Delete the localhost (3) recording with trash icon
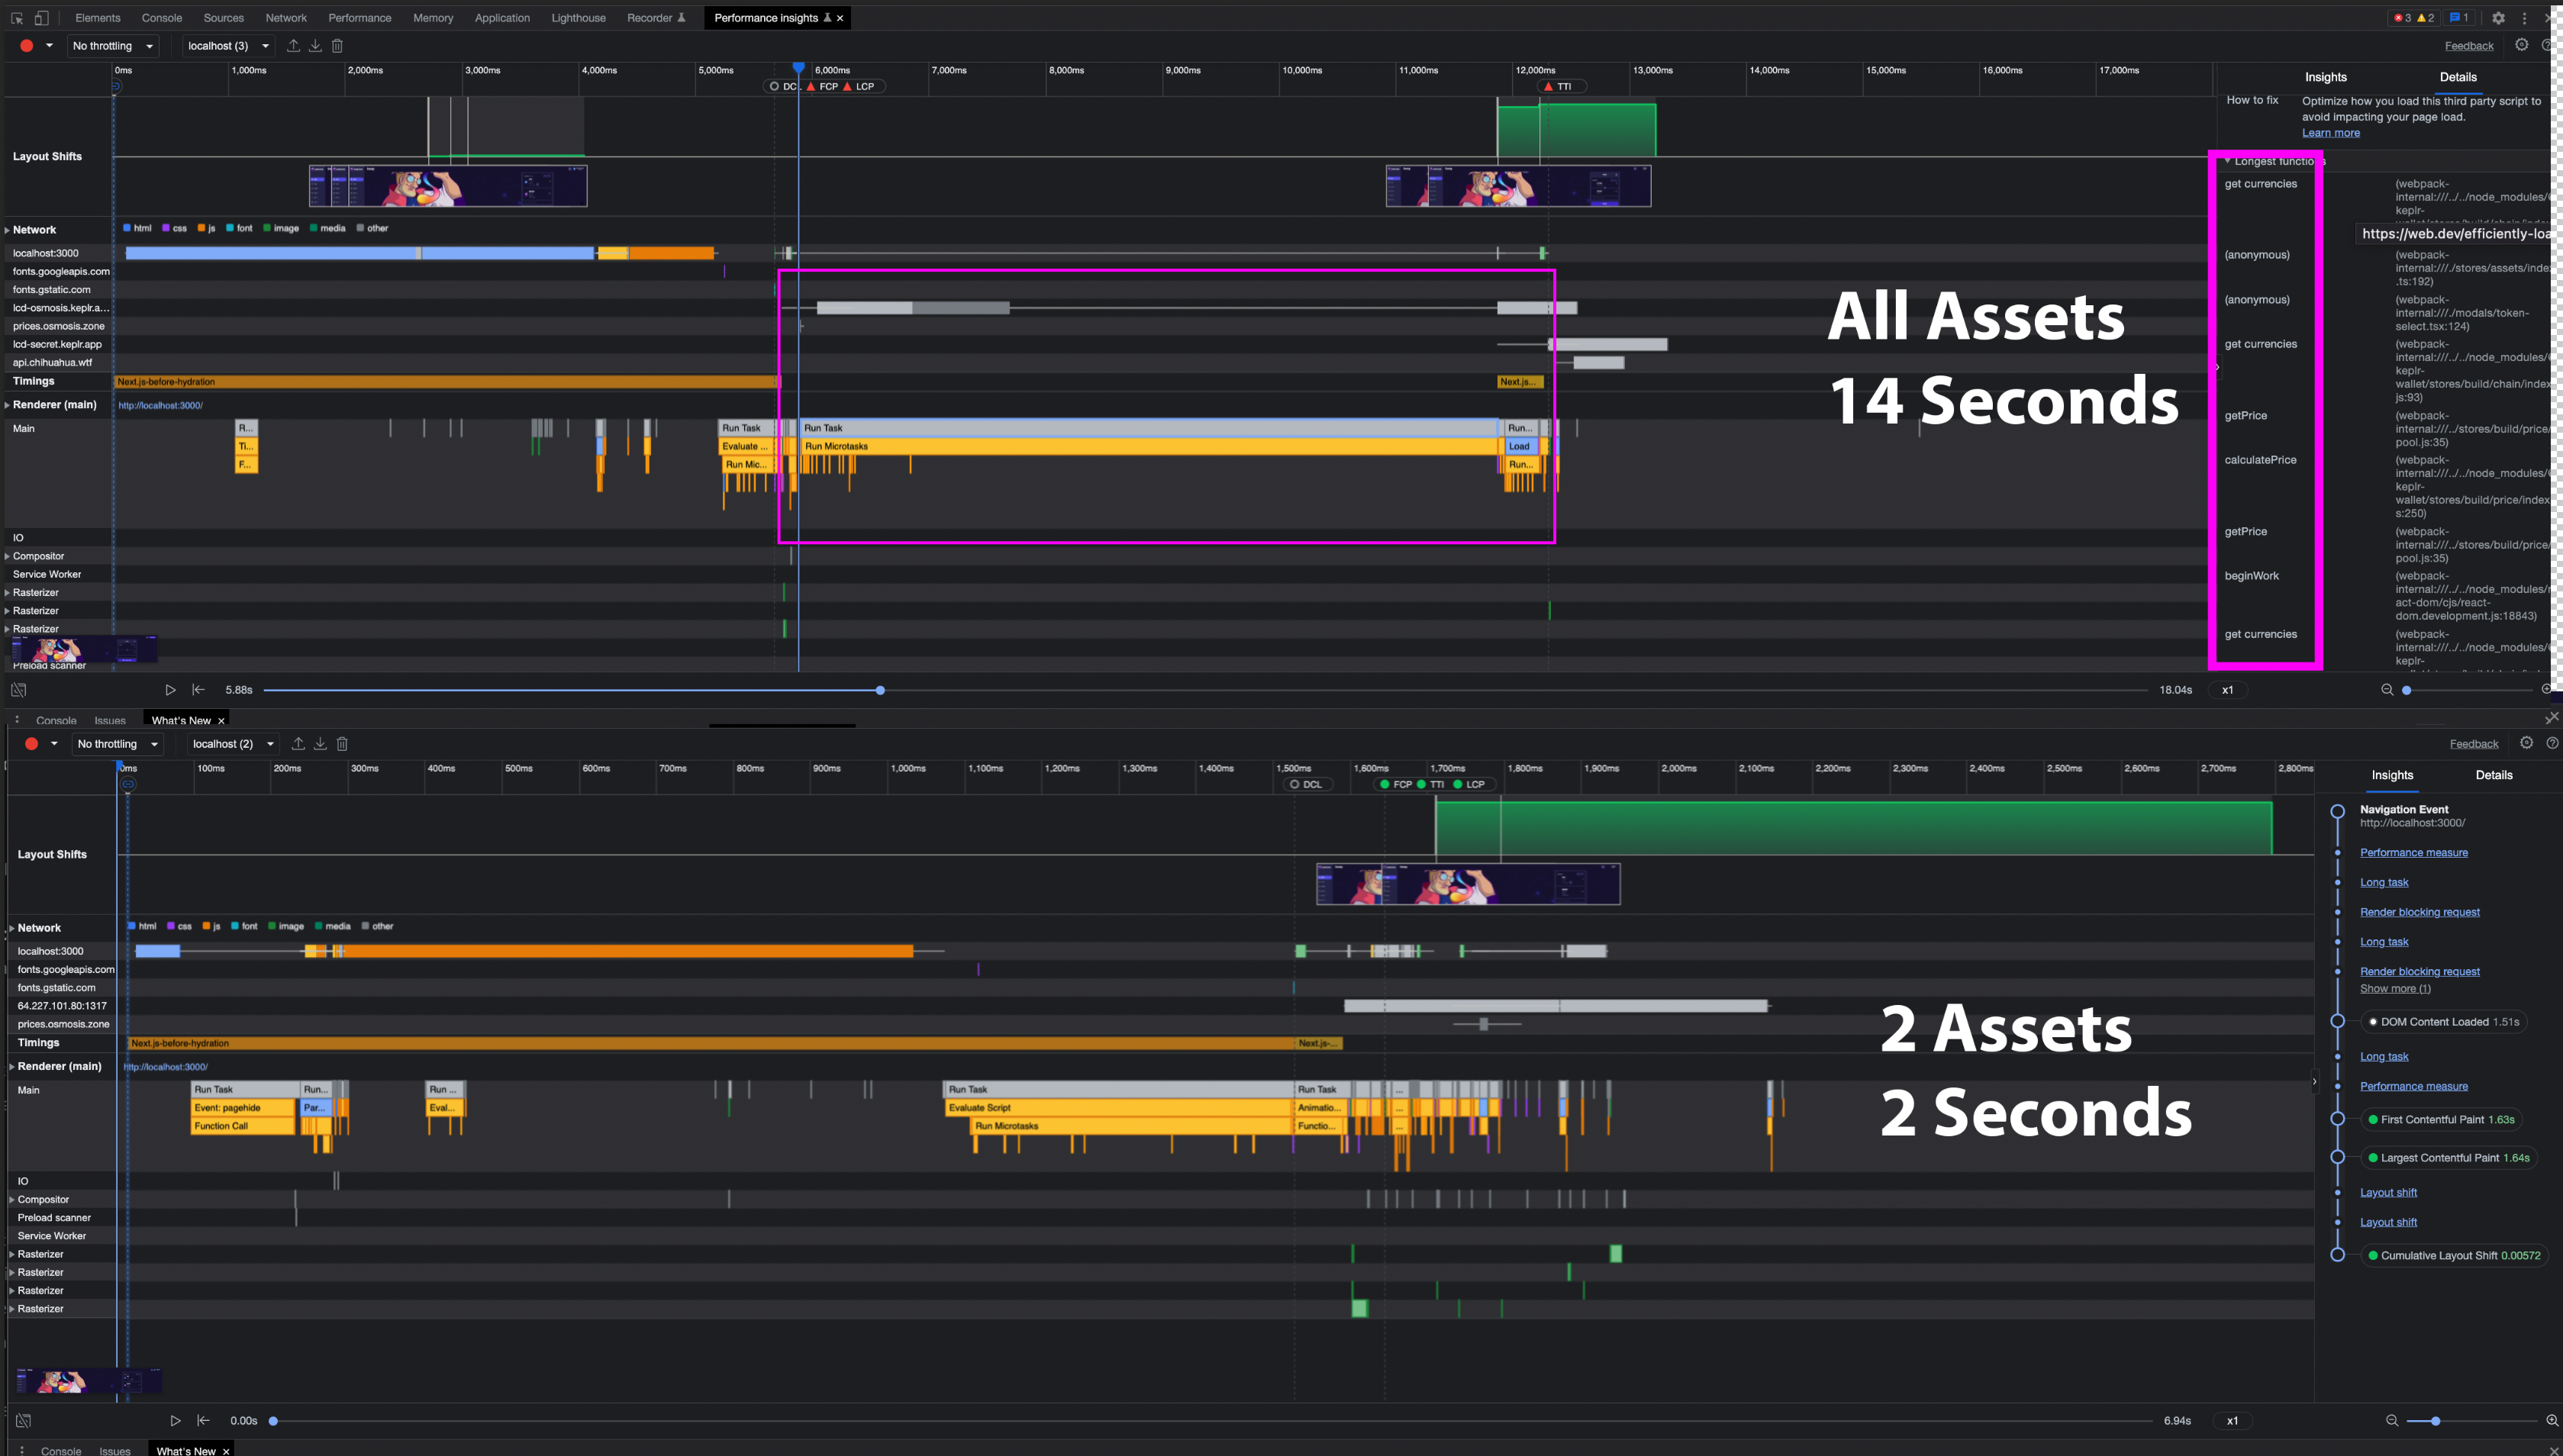This screenshot has width=2563, height=1456. [338, 46]
